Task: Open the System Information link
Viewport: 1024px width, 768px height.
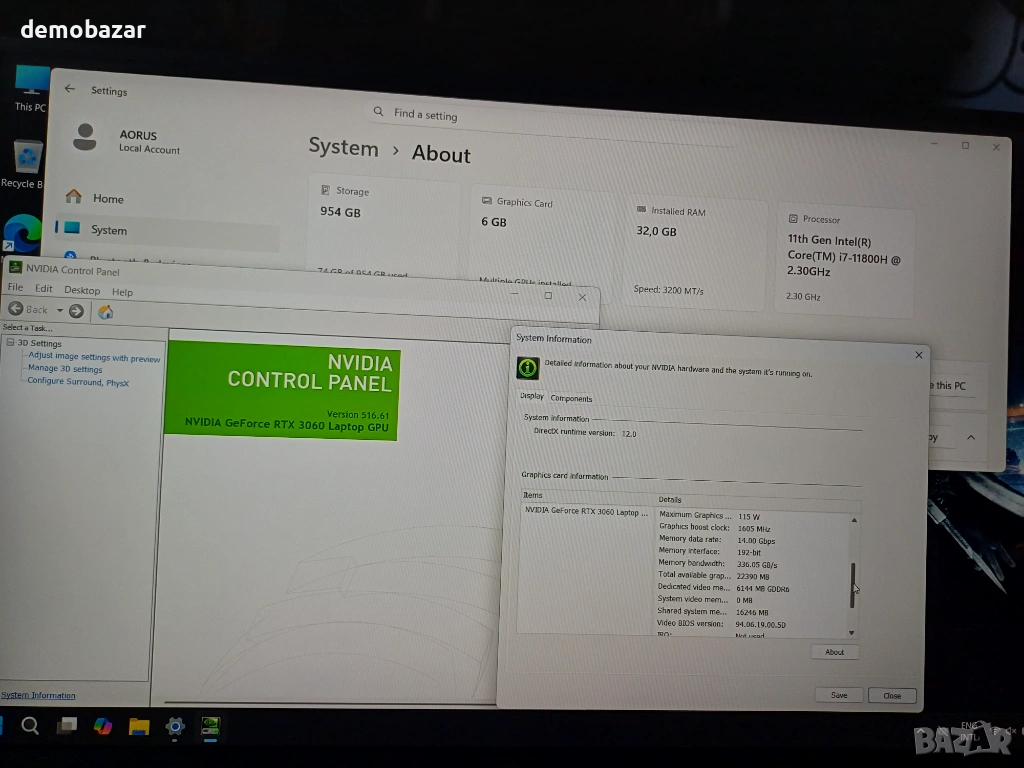Action: pyautogui.click(x=38, y=695)
